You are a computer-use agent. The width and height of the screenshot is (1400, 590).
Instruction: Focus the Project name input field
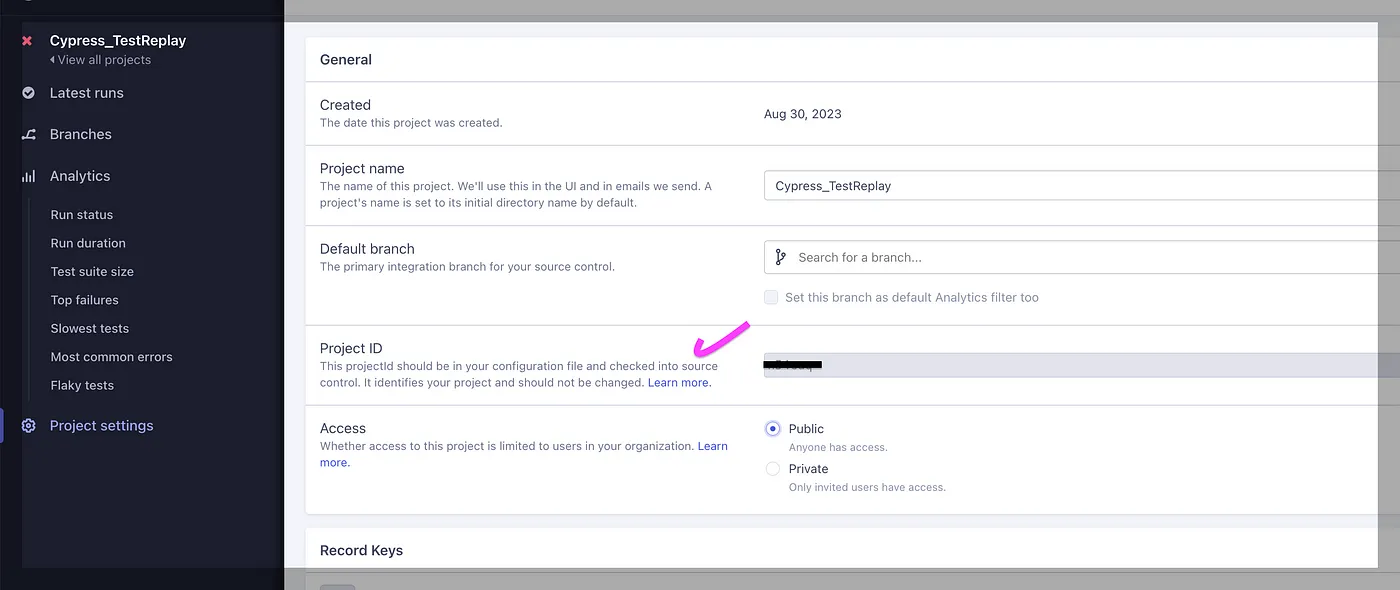[x=1082, y=186]
